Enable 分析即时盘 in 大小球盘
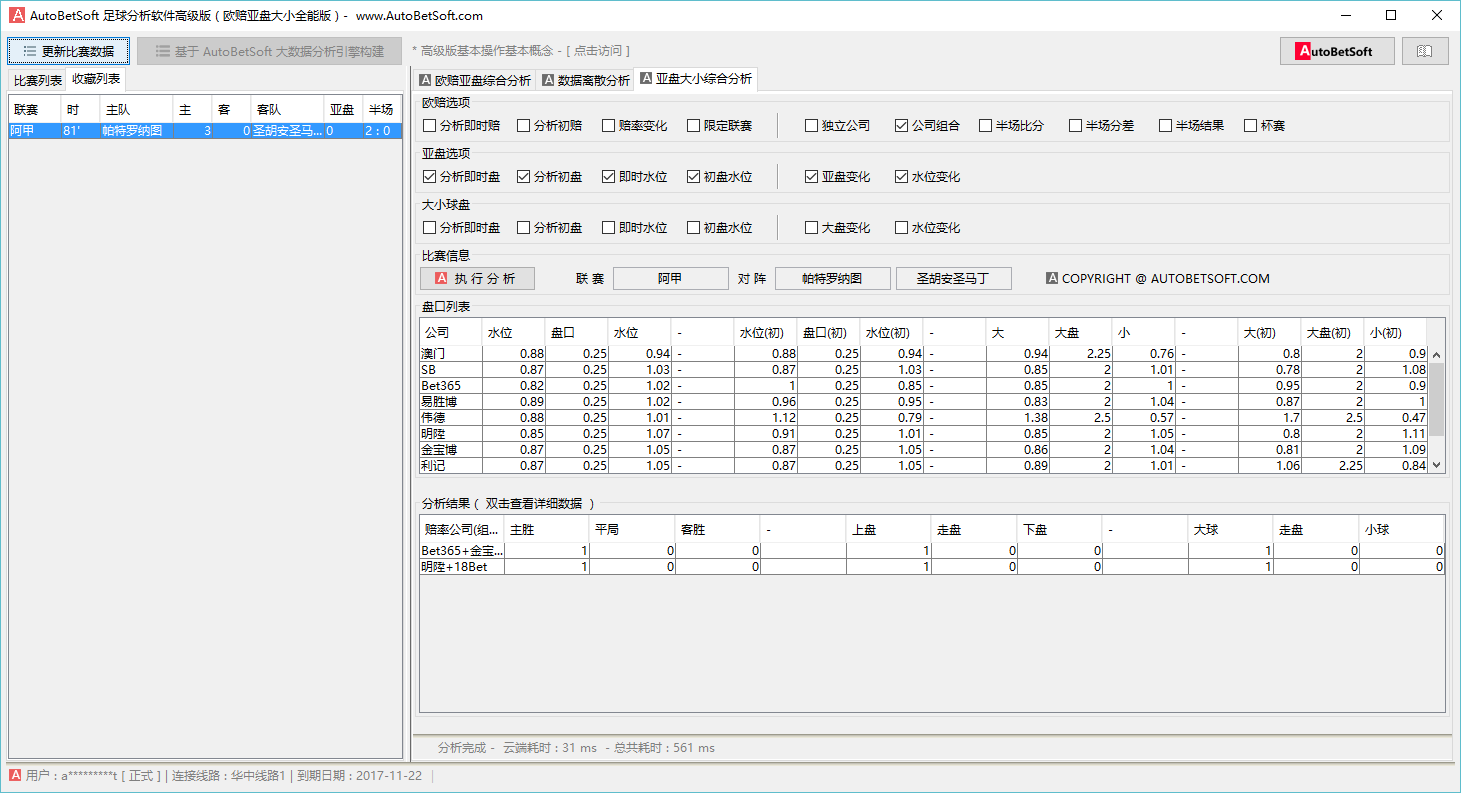1461x793 pixels. (429, 228)
